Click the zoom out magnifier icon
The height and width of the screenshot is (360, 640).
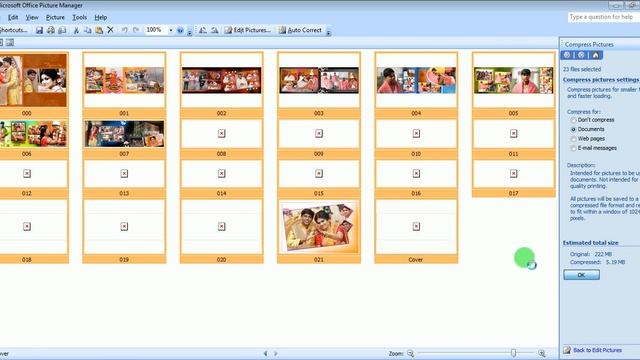click(x=411, y=353)
